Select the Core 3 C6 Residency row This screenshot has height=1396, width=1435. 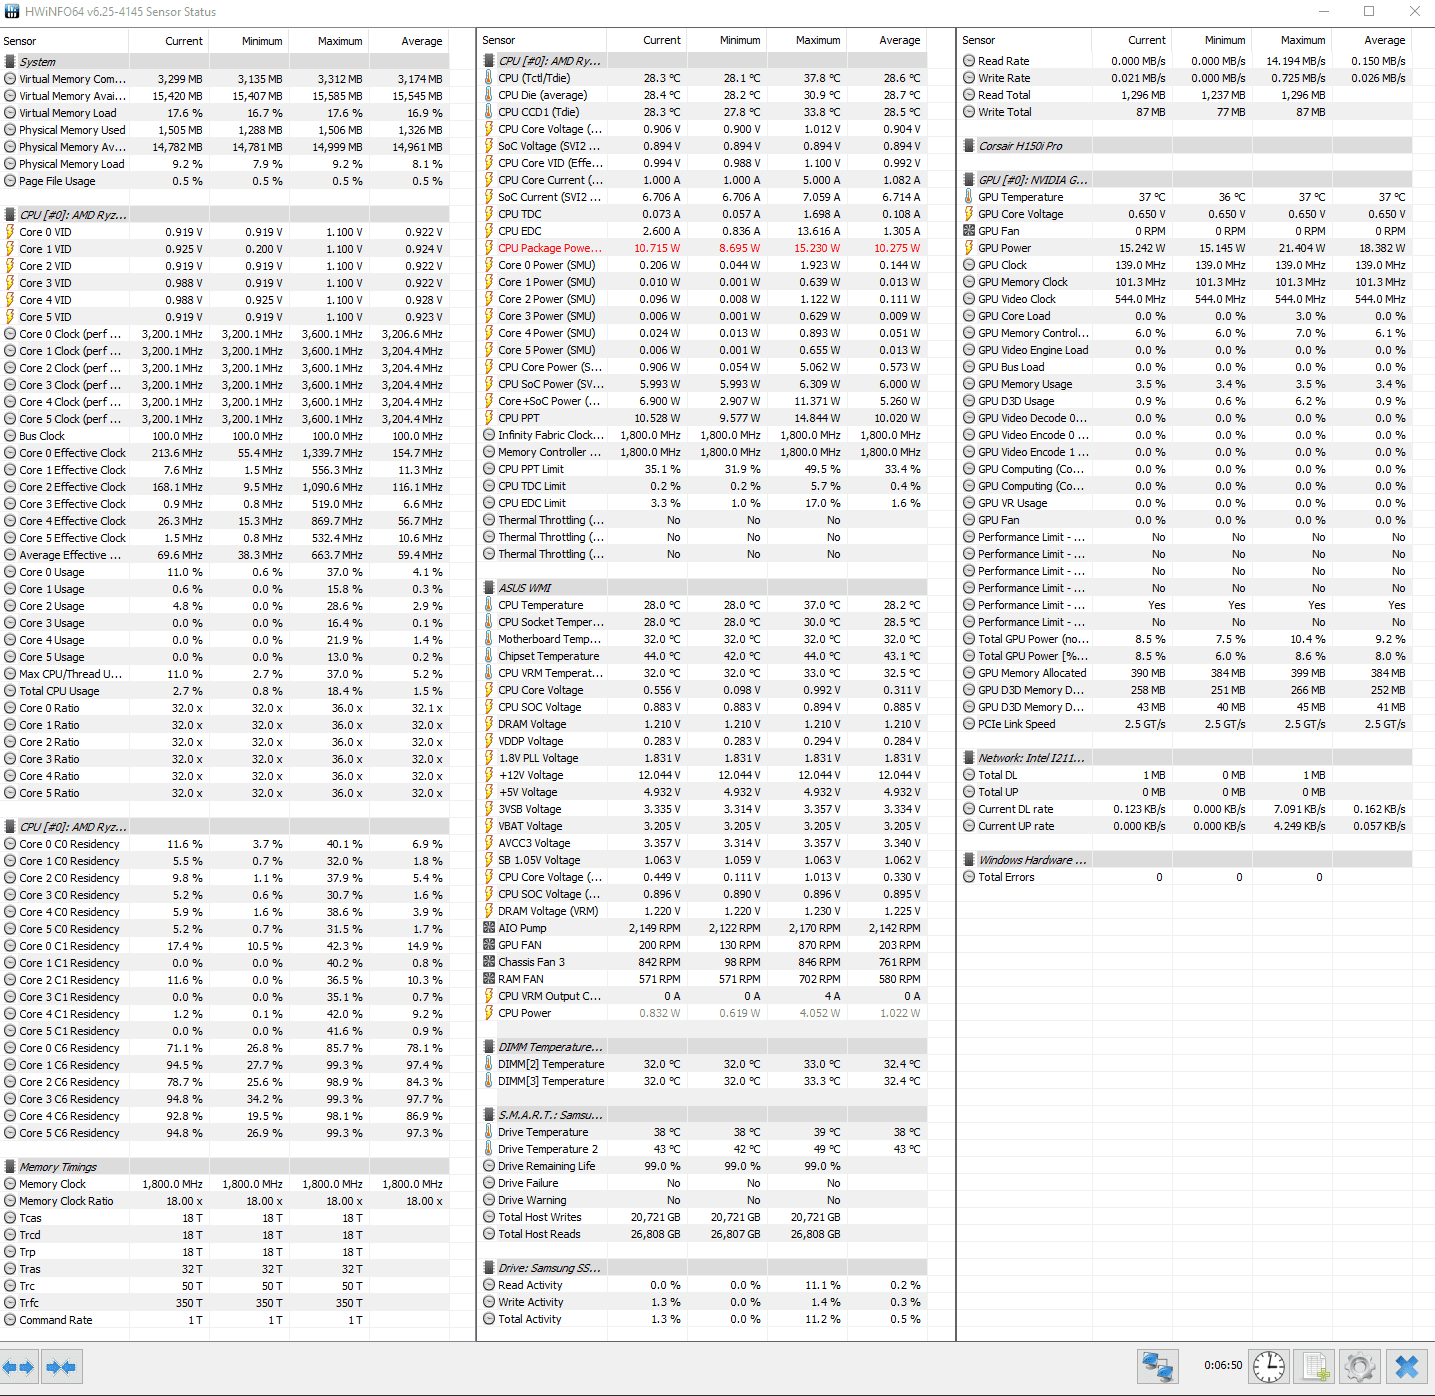tap(225, 1099)
